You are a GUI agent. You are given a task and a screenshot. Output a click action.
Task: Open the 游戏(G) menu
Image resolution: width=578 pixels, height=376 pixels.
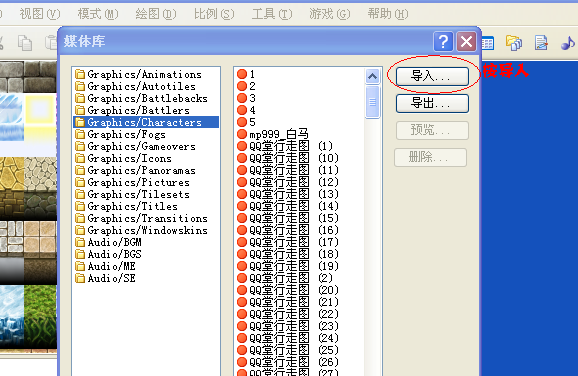330,14
